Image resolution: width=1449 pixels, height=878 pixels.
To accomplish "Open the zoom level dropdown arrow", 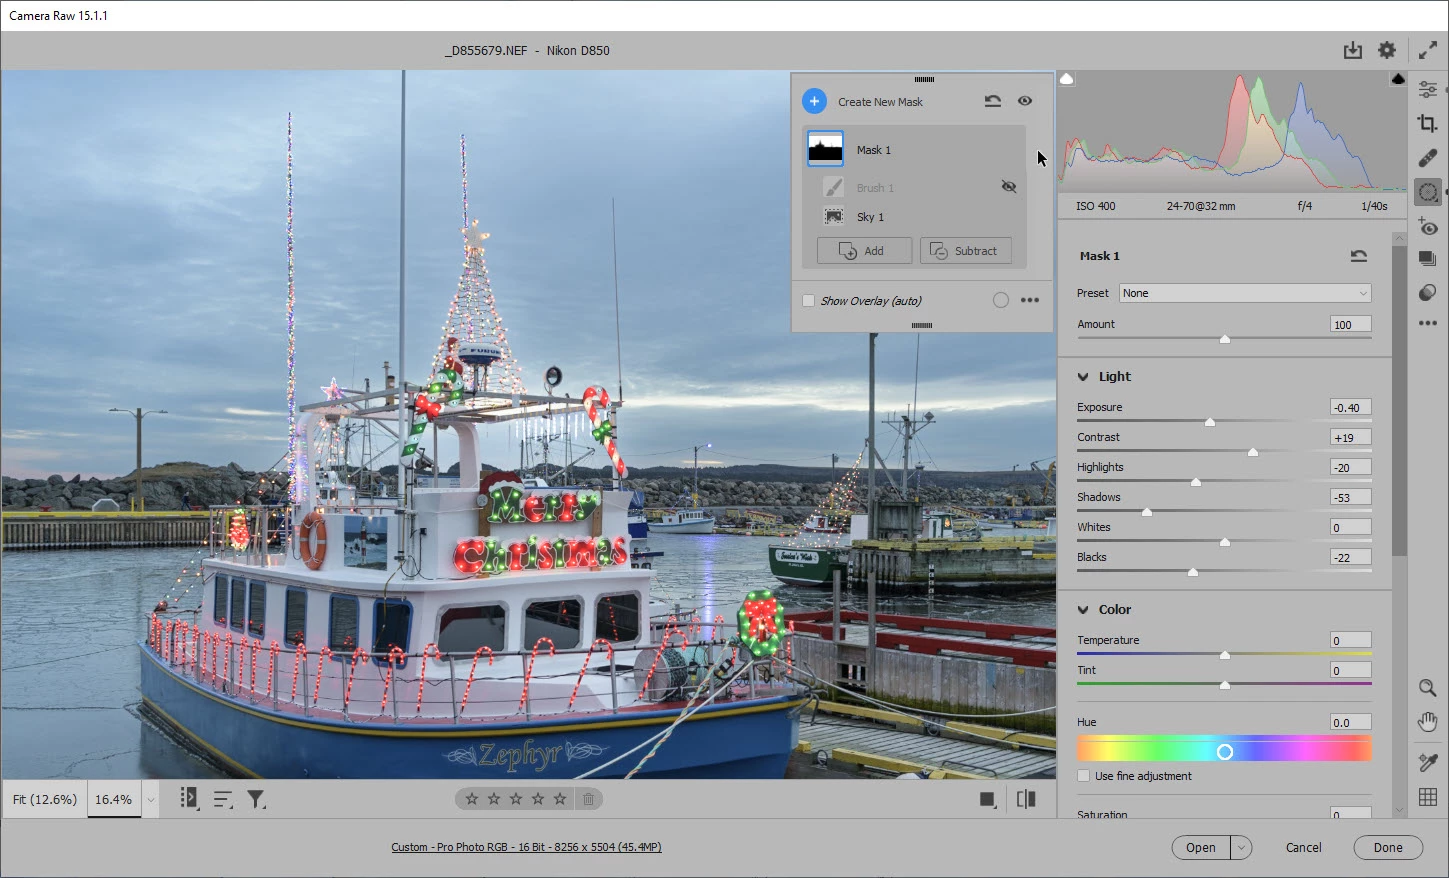I will (x=150, y=800).
